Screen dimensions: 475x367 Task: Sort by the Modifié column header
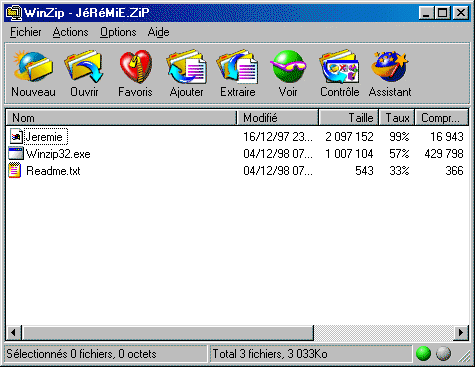[278, 118]
